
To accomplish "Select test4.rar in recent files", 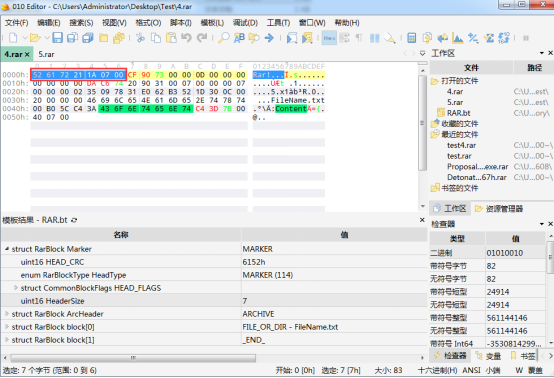I will tap(461, 145).
